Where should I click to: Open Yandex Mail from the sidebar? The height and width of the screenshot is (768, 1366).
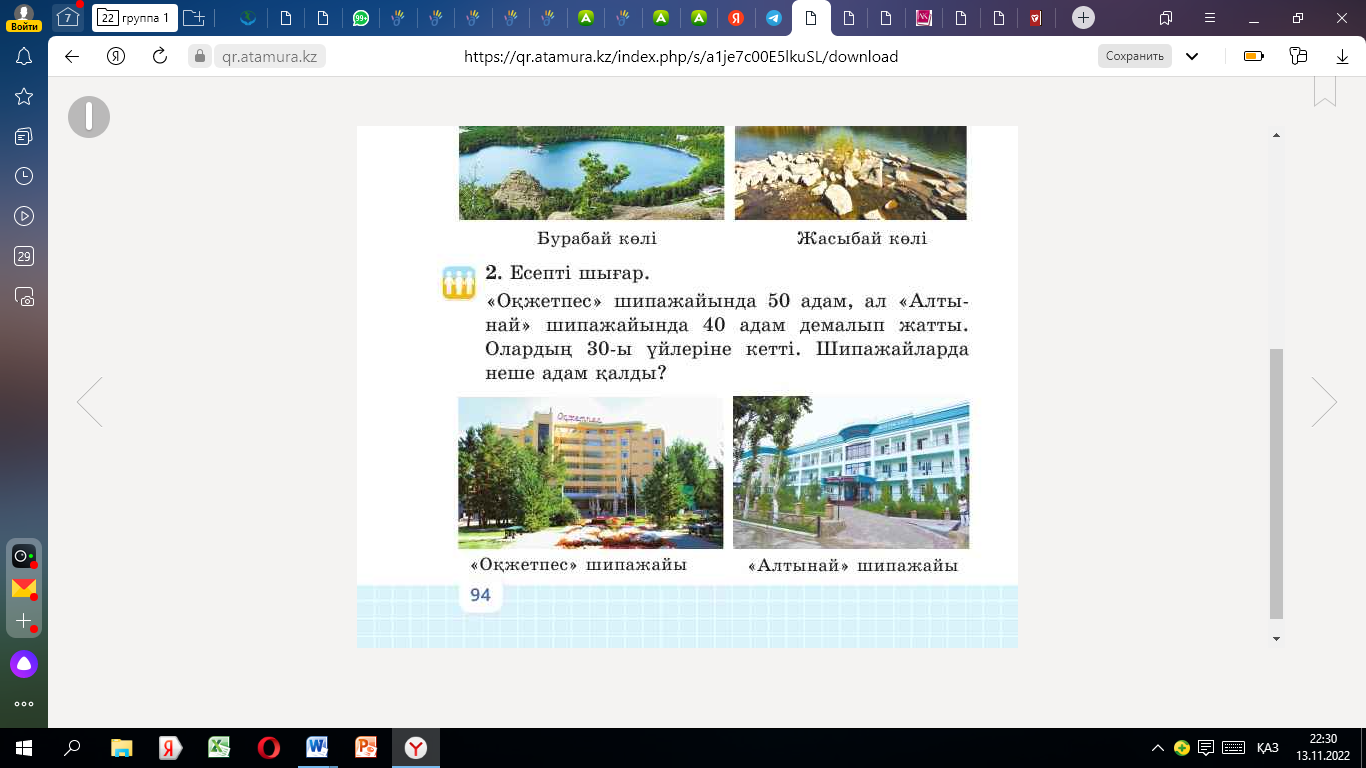coord(23,588)
